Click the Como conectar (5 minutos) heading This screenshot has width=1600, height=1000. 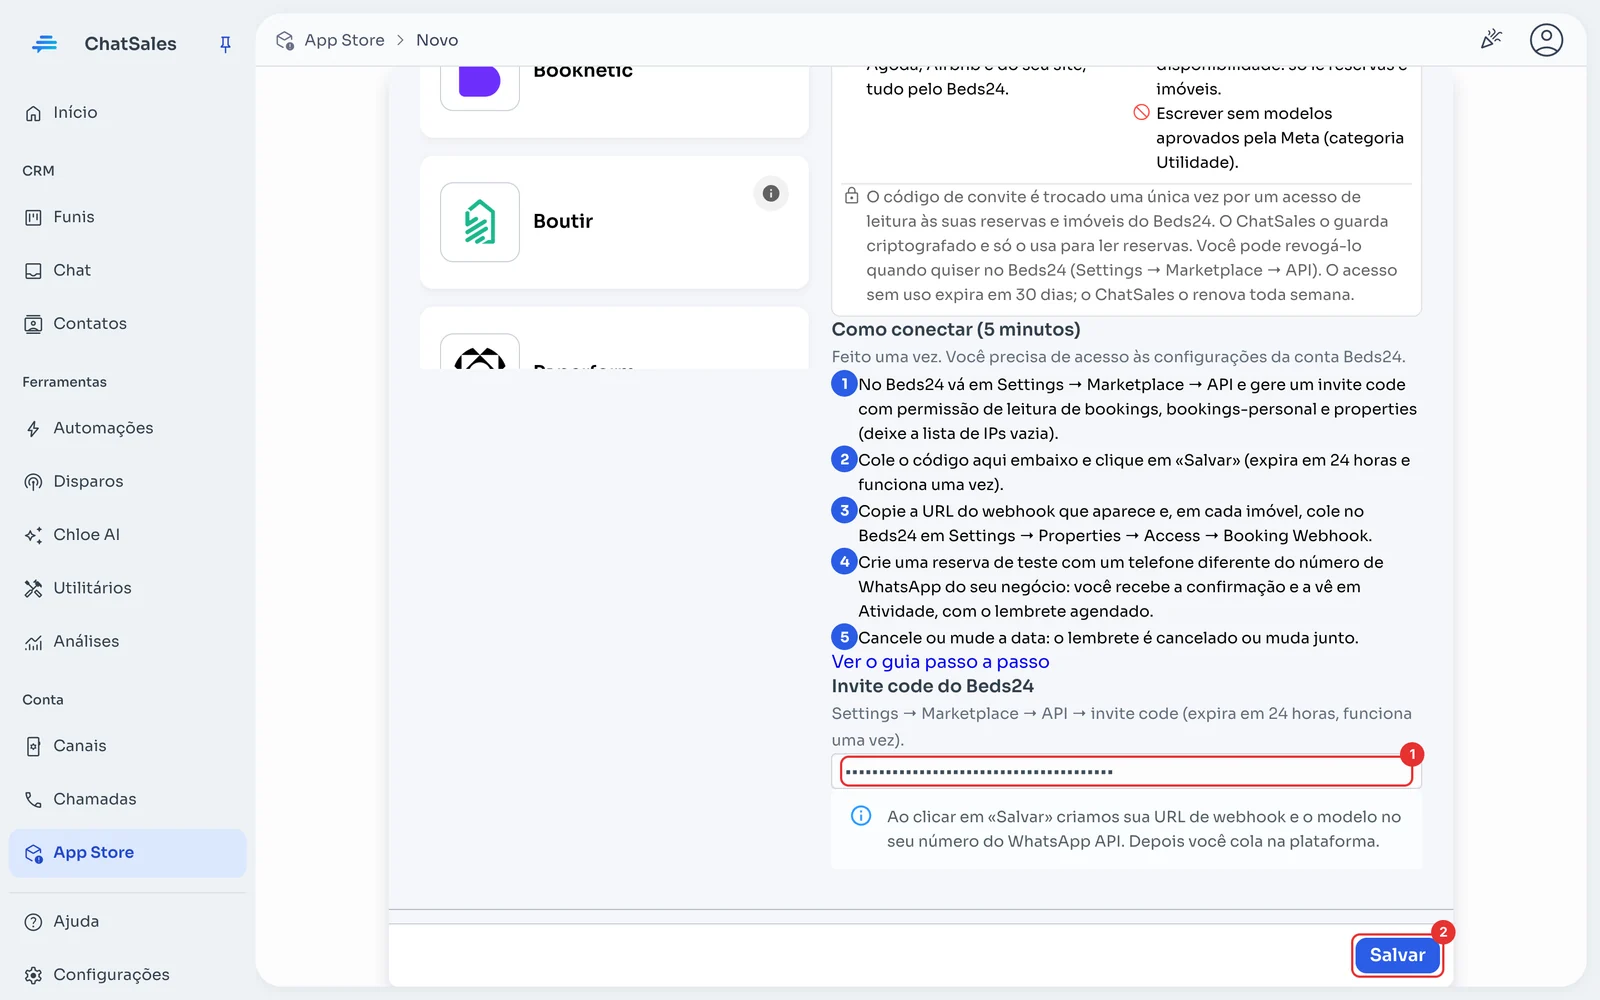(956, 329)
